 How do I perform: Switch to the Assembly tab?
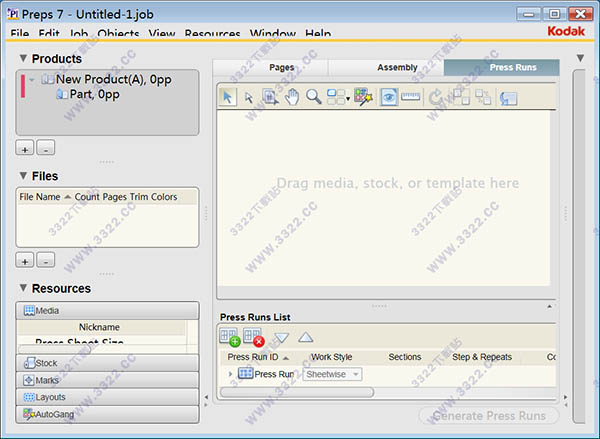coord(397,68)
